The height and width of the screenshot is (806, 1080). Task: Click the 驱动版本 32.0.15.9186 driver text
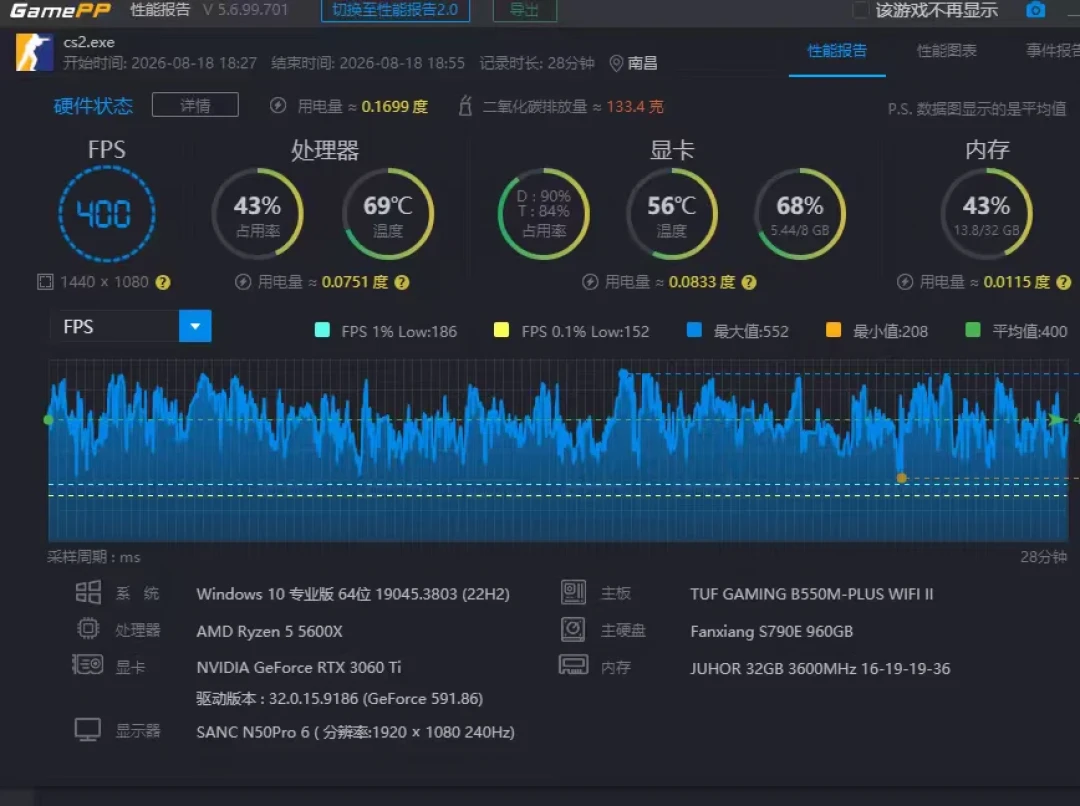(340, 699)
